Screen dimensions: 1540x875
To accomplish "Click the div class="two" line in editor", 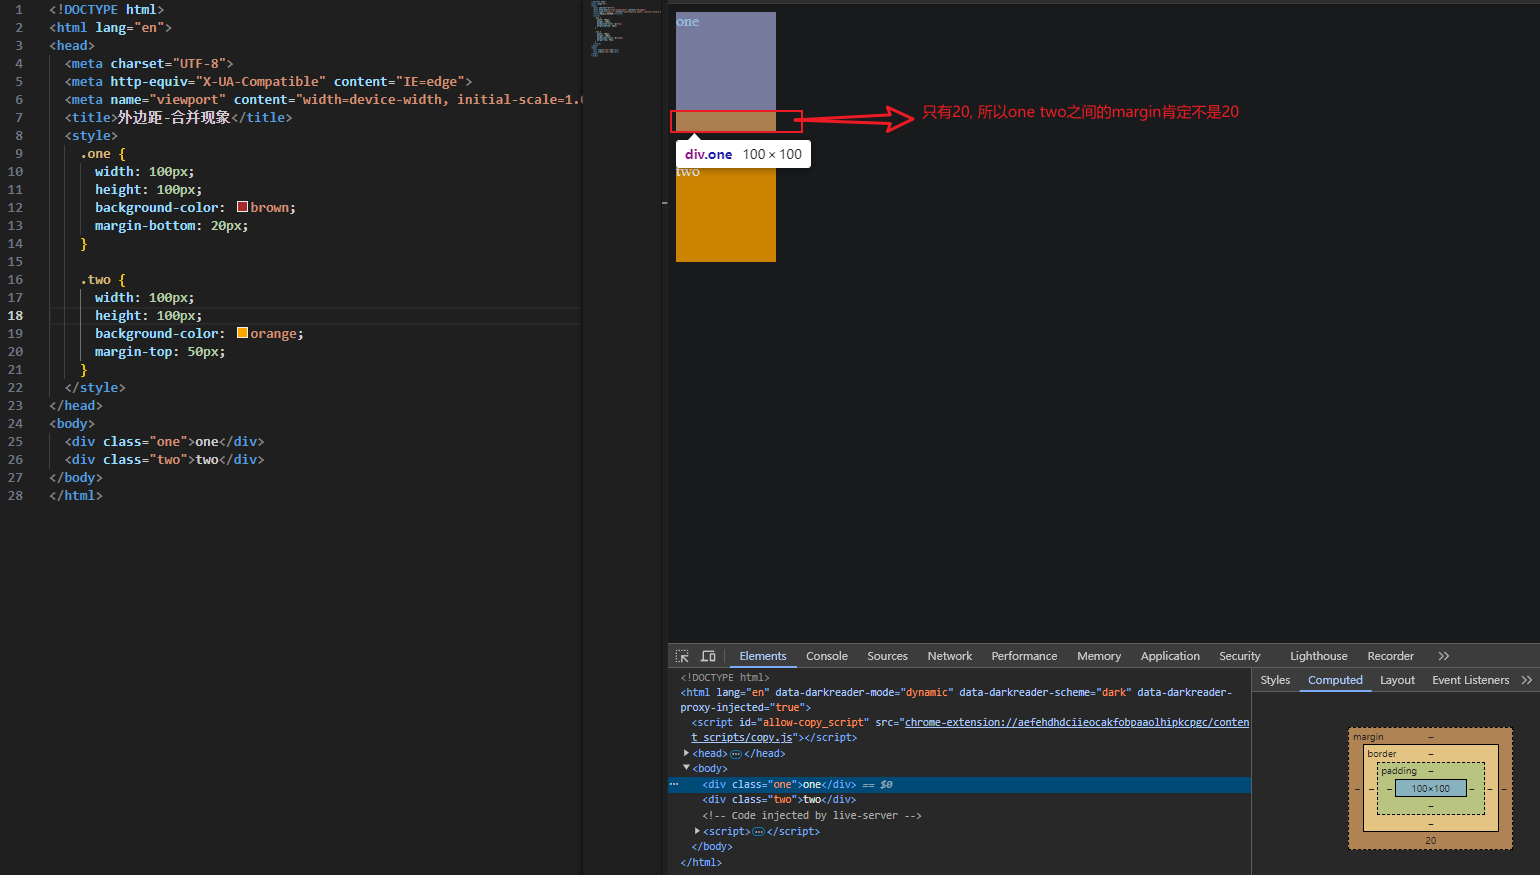I will [x=165, y=459].
